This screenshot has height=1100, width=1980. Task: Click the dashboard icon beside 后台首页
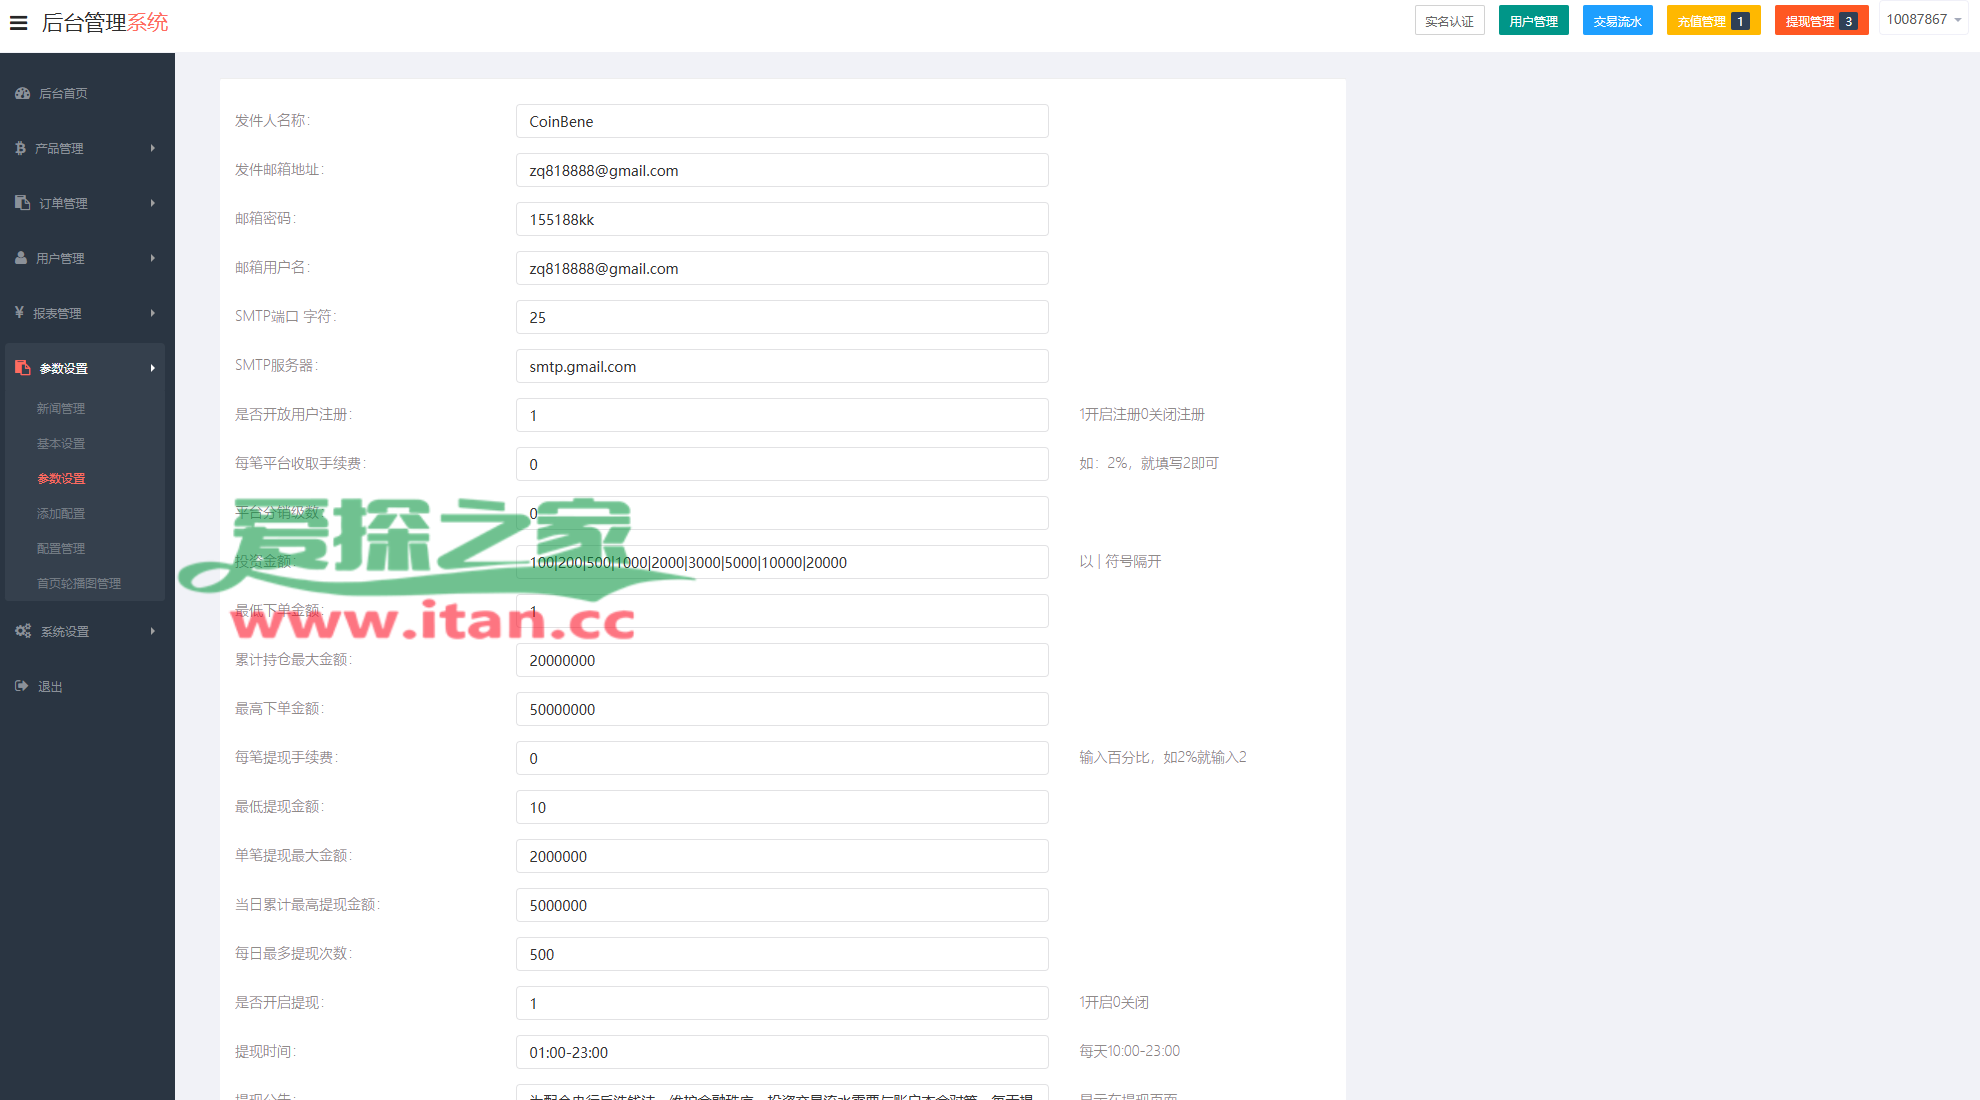coord(22,93)
